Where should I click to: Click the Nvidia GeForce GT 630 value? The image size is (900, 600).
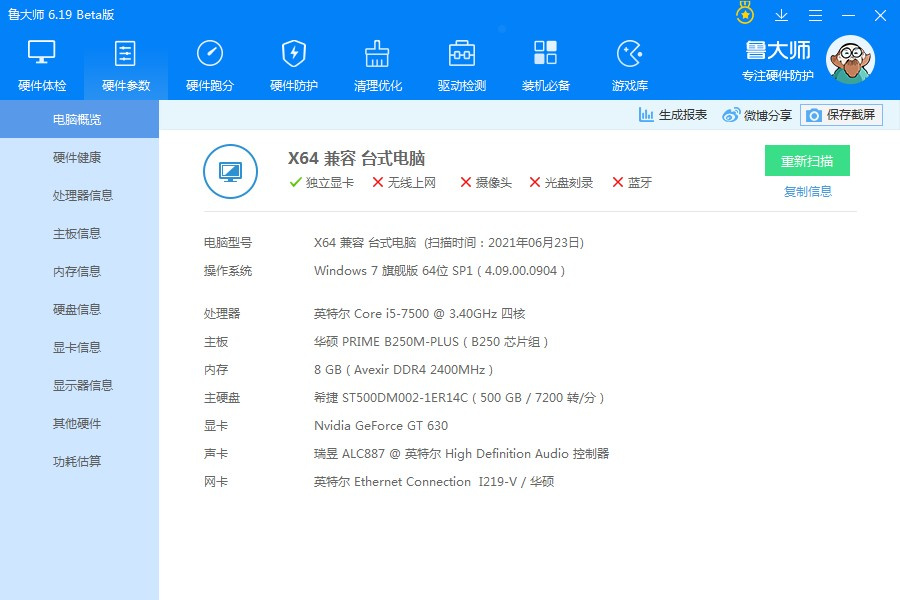(381, 425)
